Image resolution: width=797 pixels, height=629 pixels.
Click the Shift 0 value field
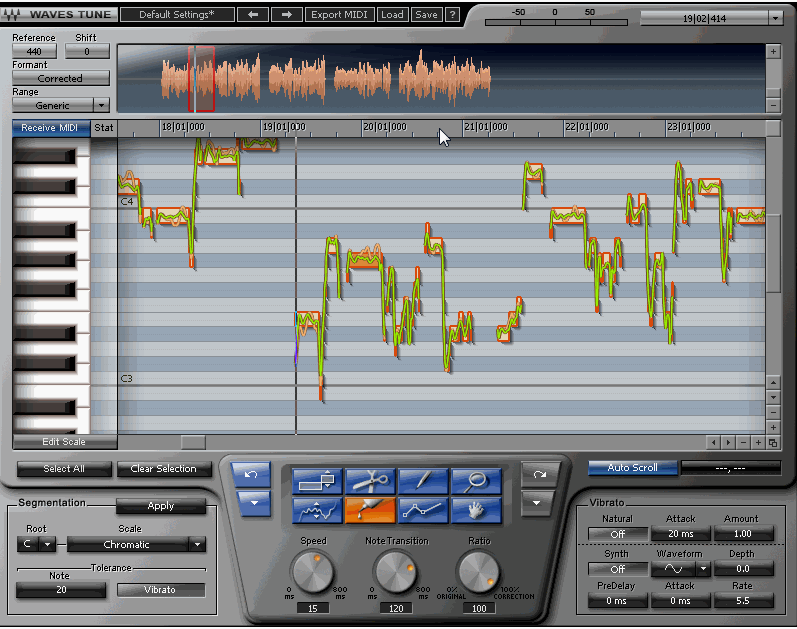coord(87,51)
